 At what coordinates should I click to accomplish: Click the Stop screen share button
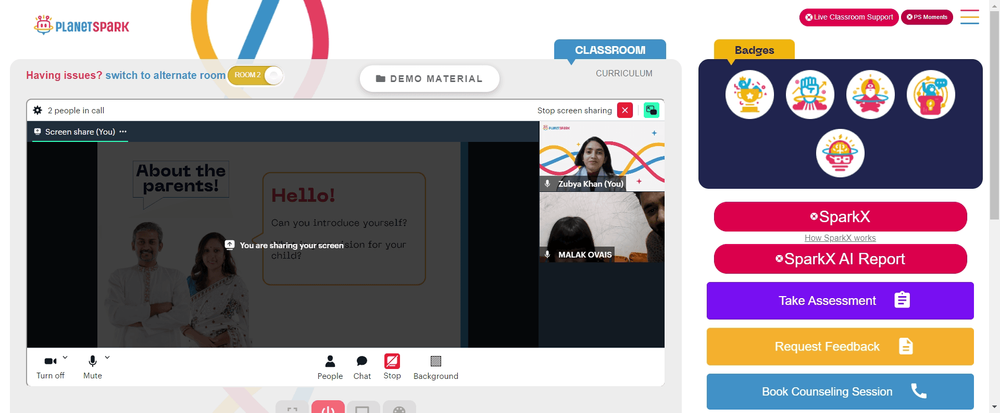[x=392, y=367]
